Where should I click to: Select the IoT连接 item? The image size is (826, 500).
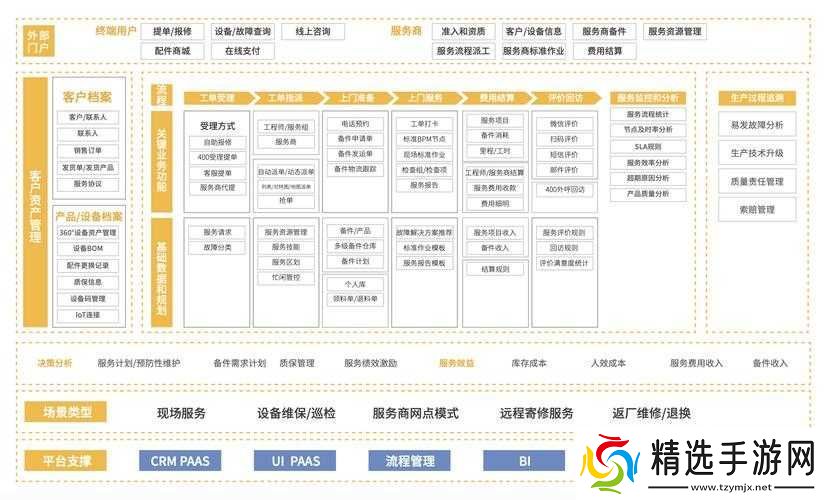[87, 315]
